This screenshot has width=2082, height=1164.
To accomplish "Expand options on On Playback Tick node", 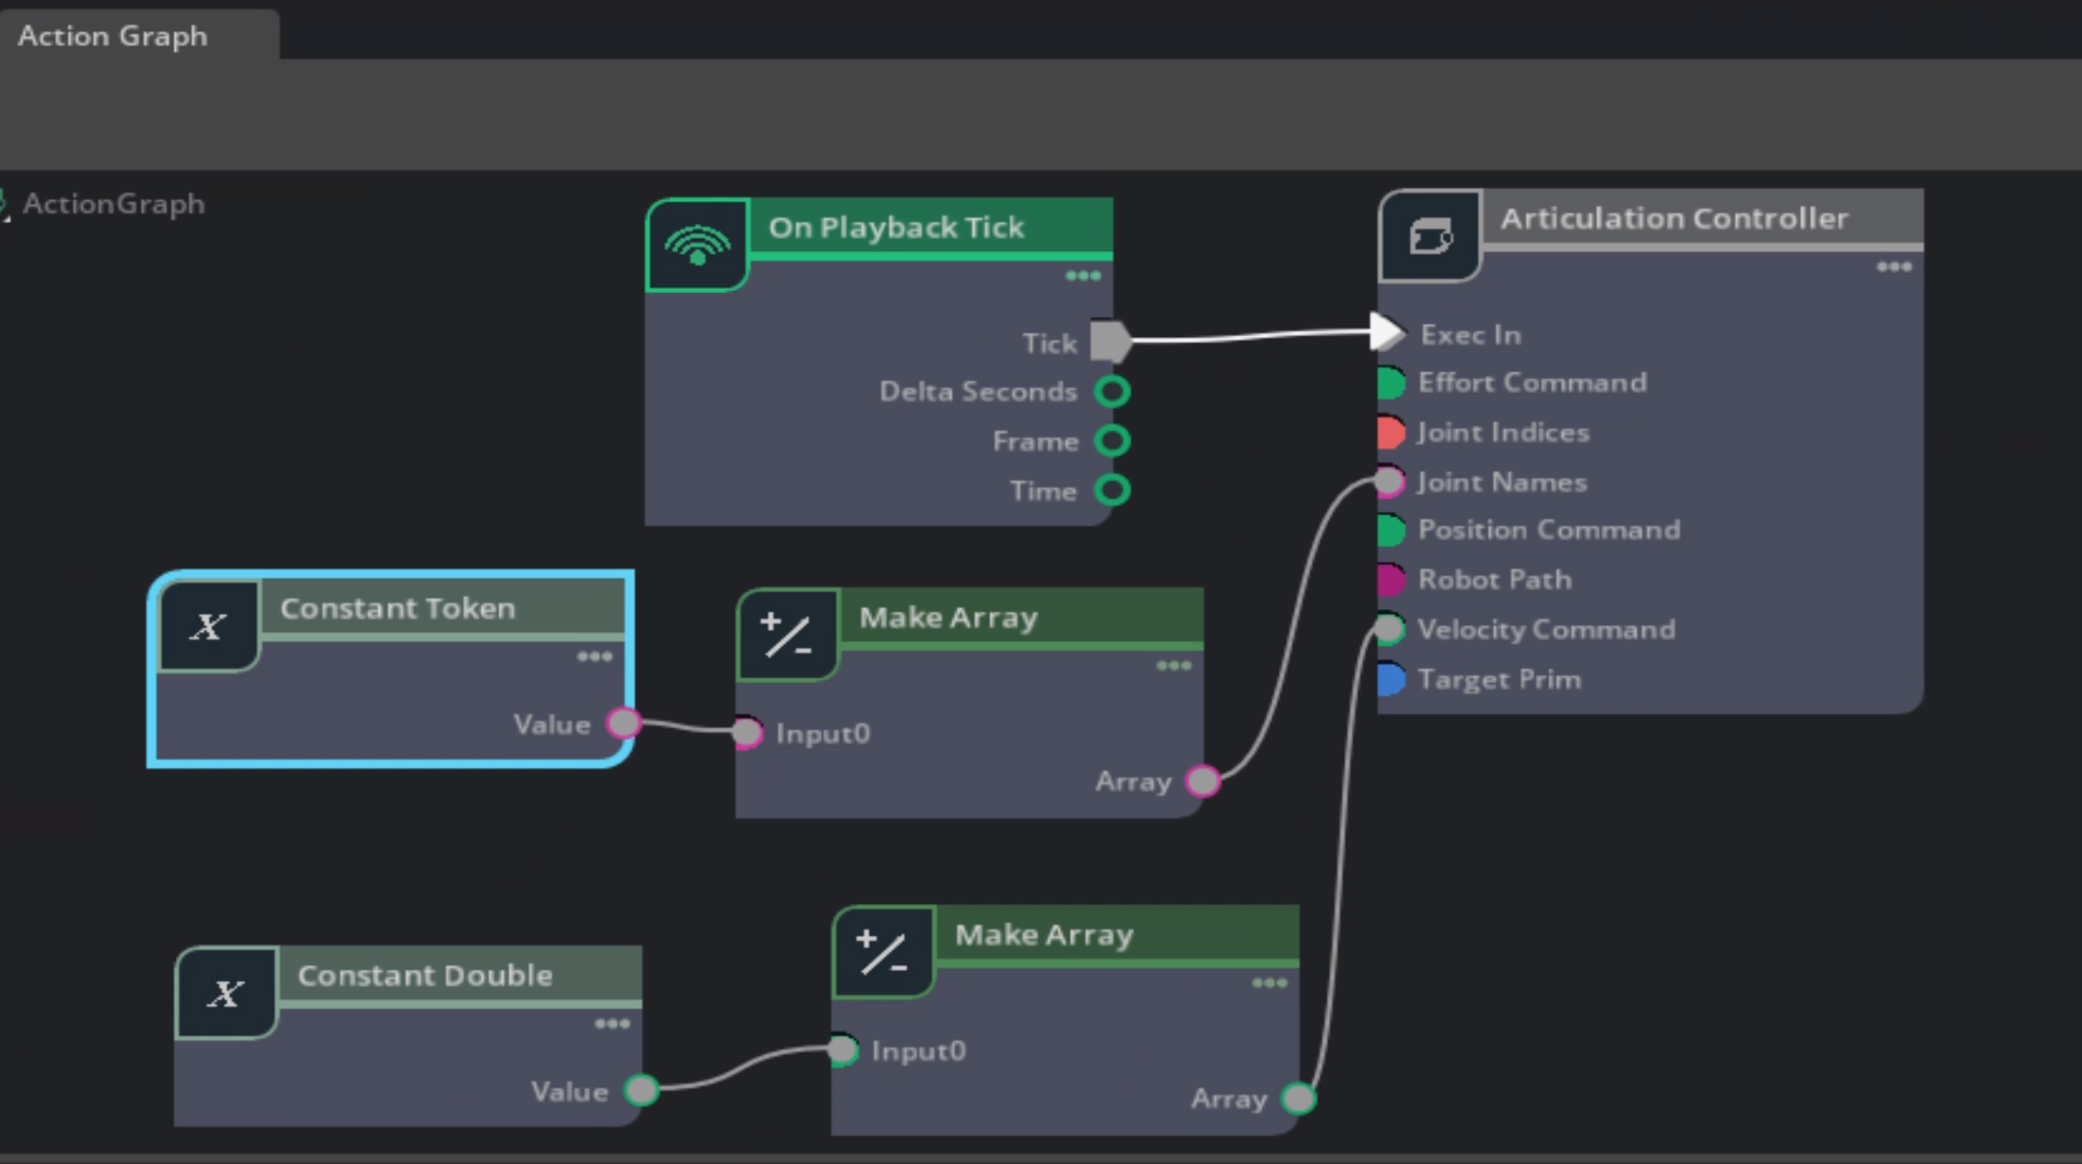I will click(x=1083, y=276).
